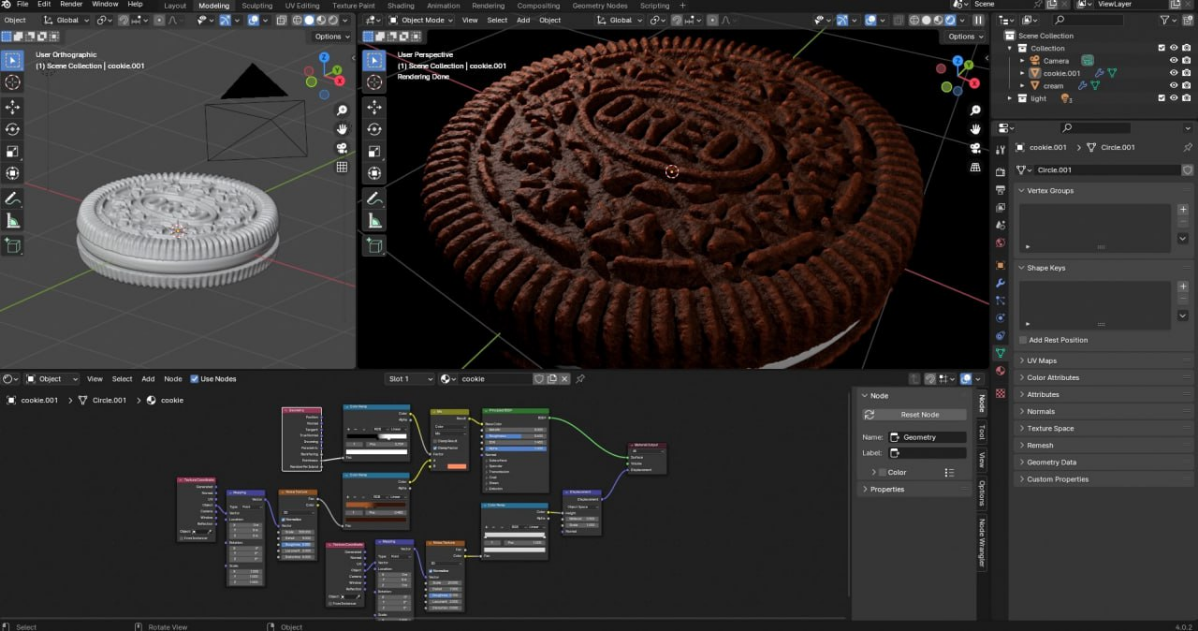Open Options dropdown in left viewport
Screen dimensions: 1198x631
[x=332, y=37]
